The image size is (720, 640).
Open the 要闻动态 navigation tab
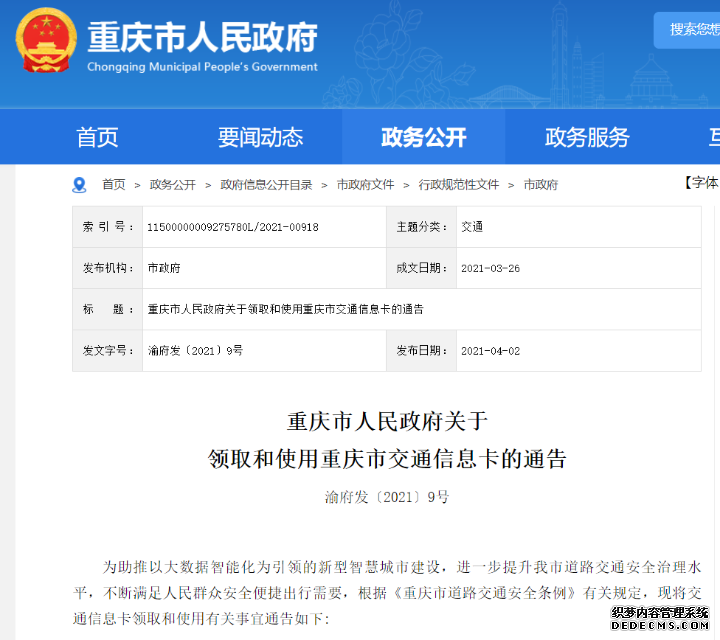click(x=260, y=137)
